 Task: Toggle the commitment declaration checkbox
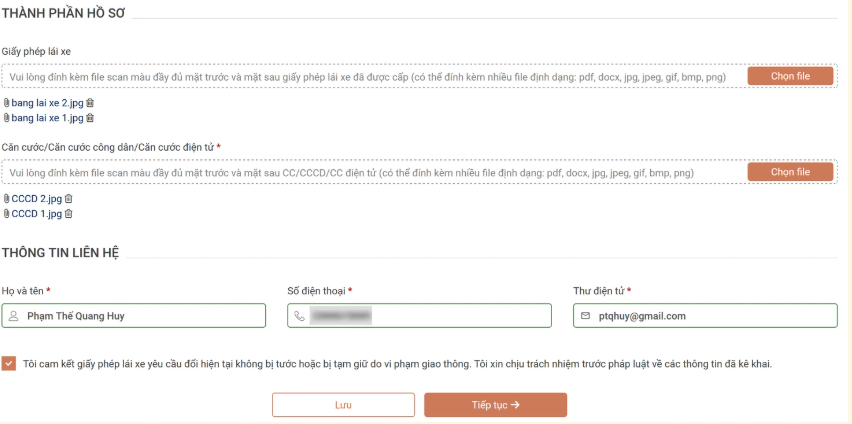[x=9, y=364]
